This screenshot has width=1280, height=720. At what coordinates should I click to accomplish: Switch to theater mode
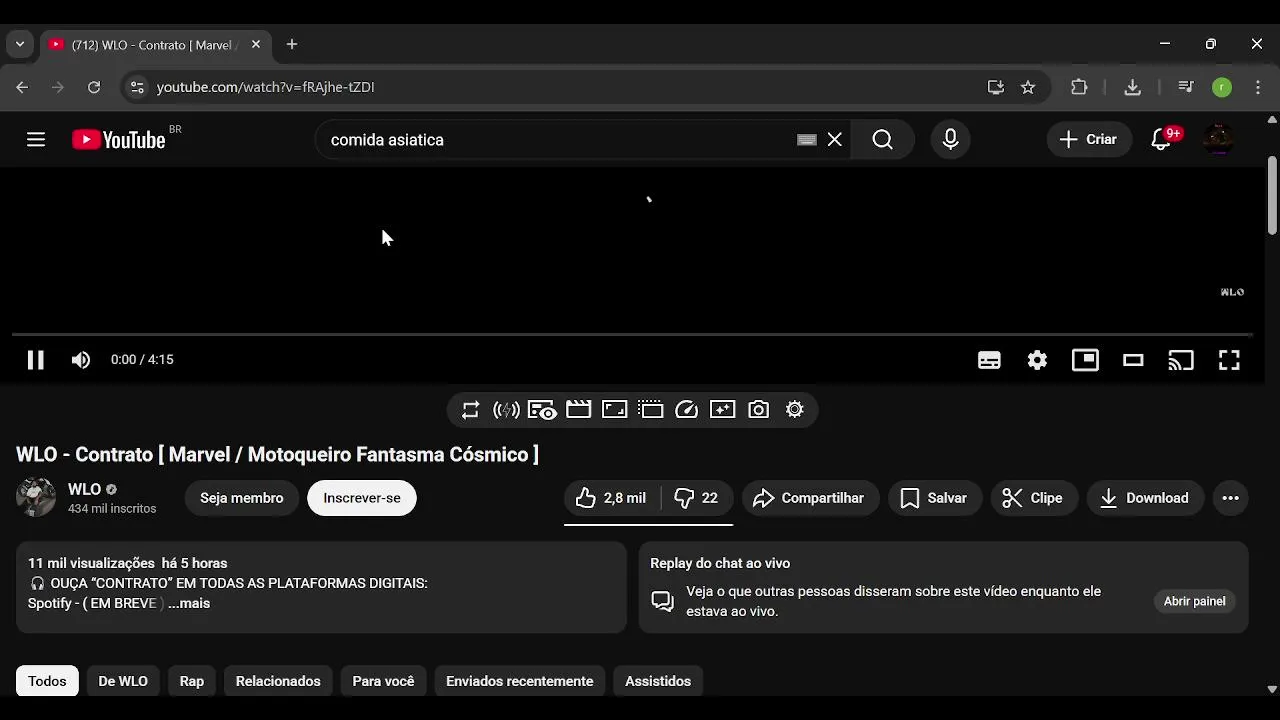(1133, 360)
